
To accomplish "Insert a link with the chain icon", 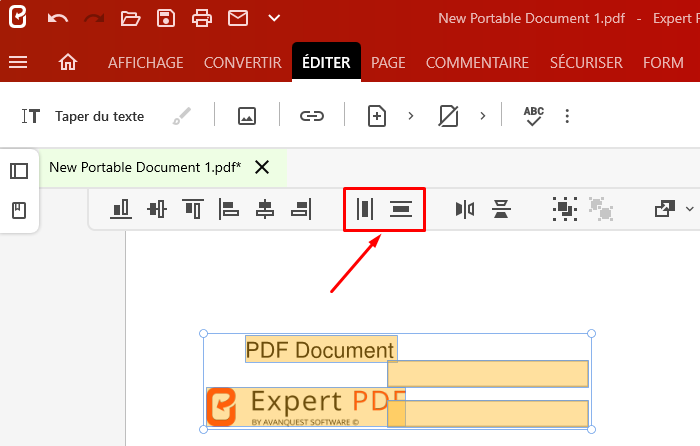I will (x=312, y=116).
